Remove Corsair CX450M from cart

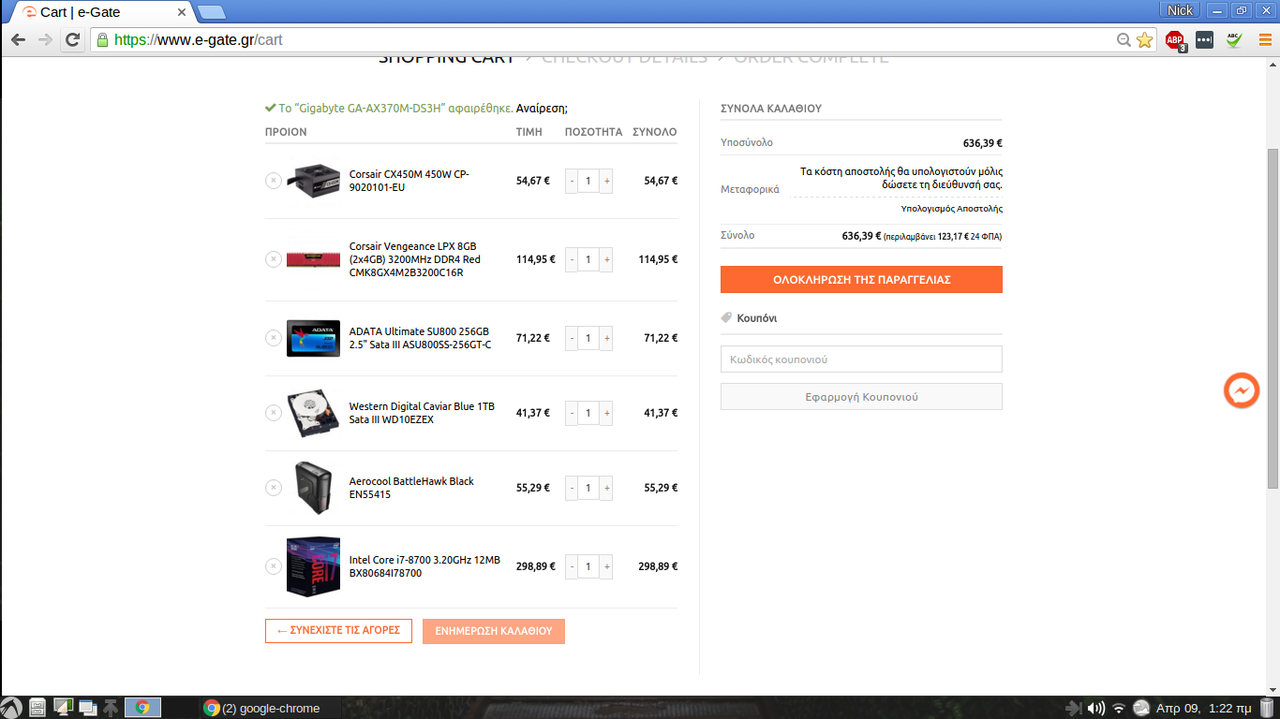pos(273,181)
